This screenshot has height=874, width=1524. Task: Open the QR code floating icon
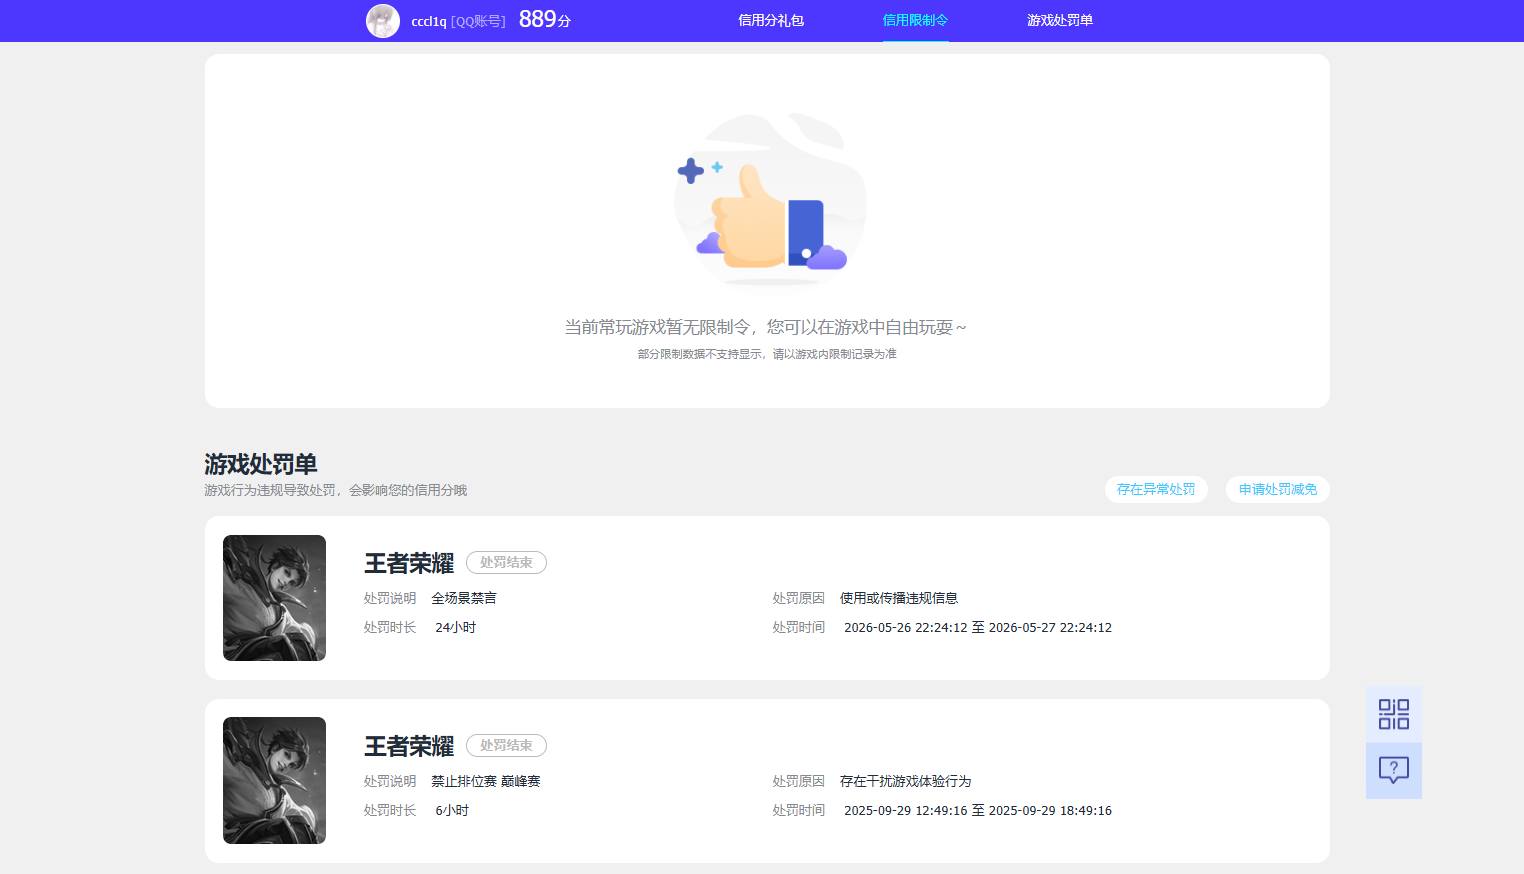tap(1393, 714)
